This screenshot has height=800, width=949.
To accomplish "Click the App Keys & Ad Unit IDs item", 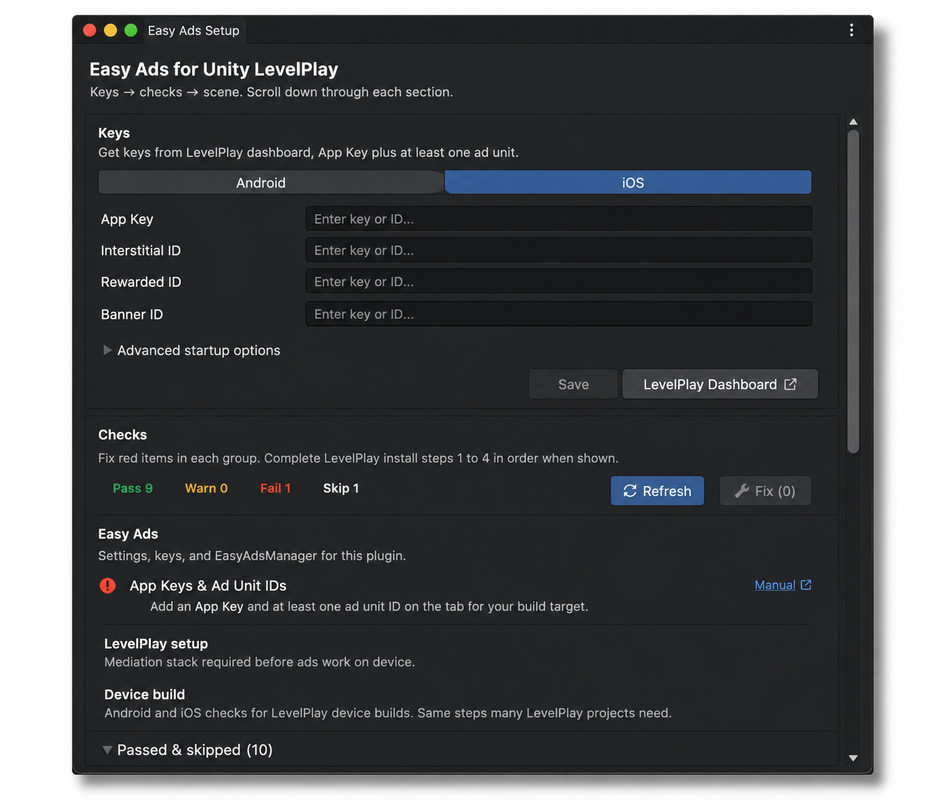I will pyautogui.click(x=208, y=586).
